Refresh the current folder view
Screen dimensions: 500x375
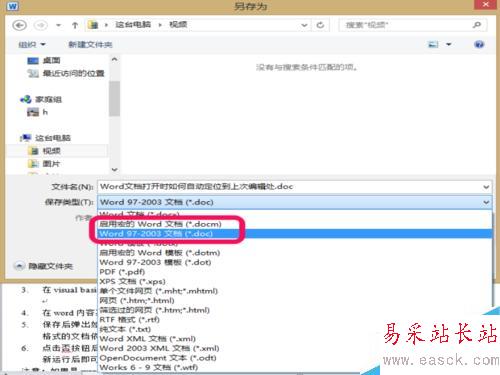point(320,25)
